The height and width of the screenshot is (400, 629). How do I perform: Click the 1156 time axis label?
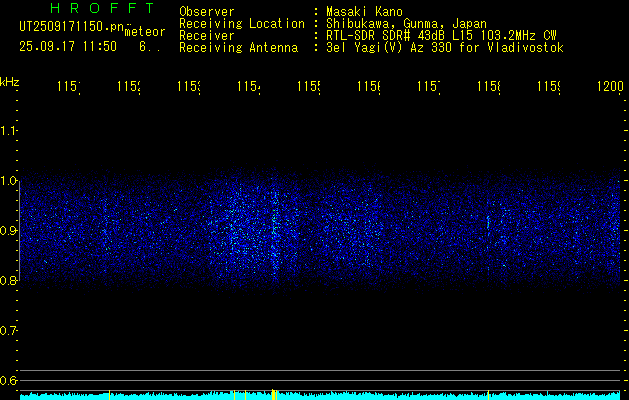tap(369, 86)
